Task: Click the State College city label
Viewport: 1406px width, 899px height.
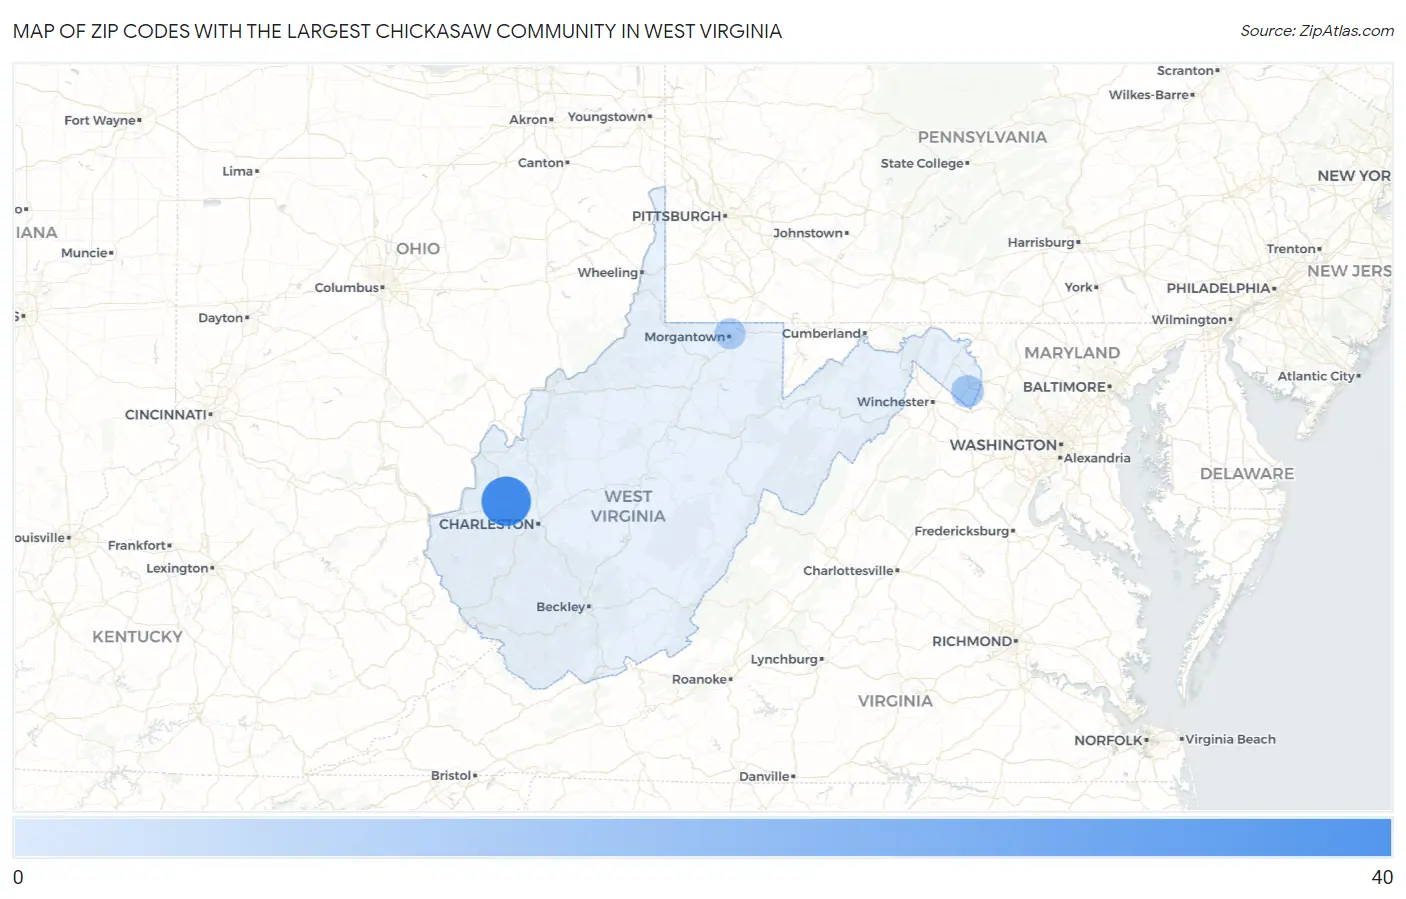Action: [x=922, y=164]
